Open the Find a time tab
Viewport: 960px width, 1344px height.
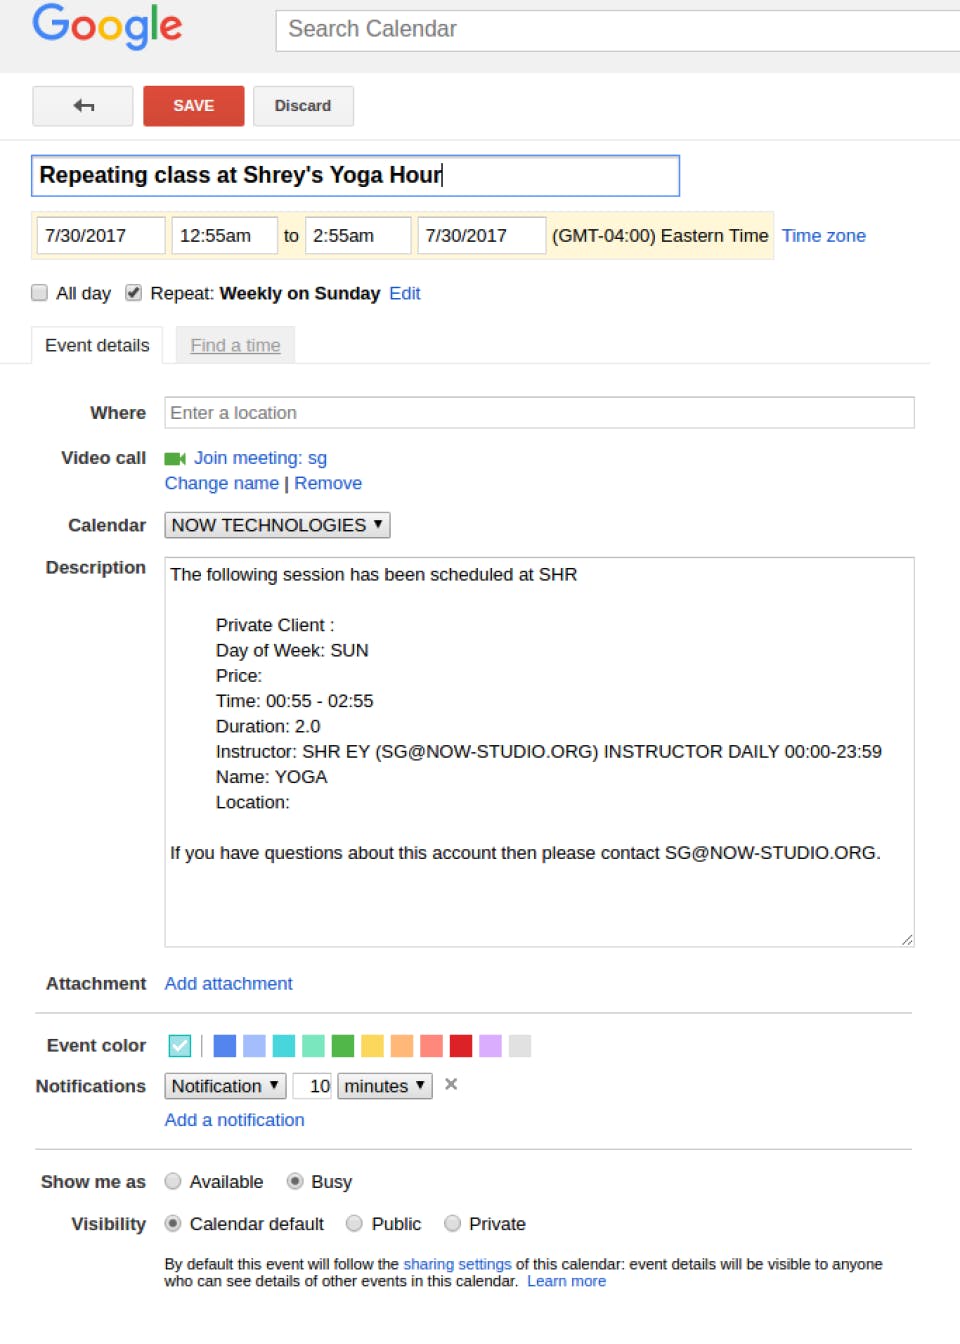click(x=235, y=345)
